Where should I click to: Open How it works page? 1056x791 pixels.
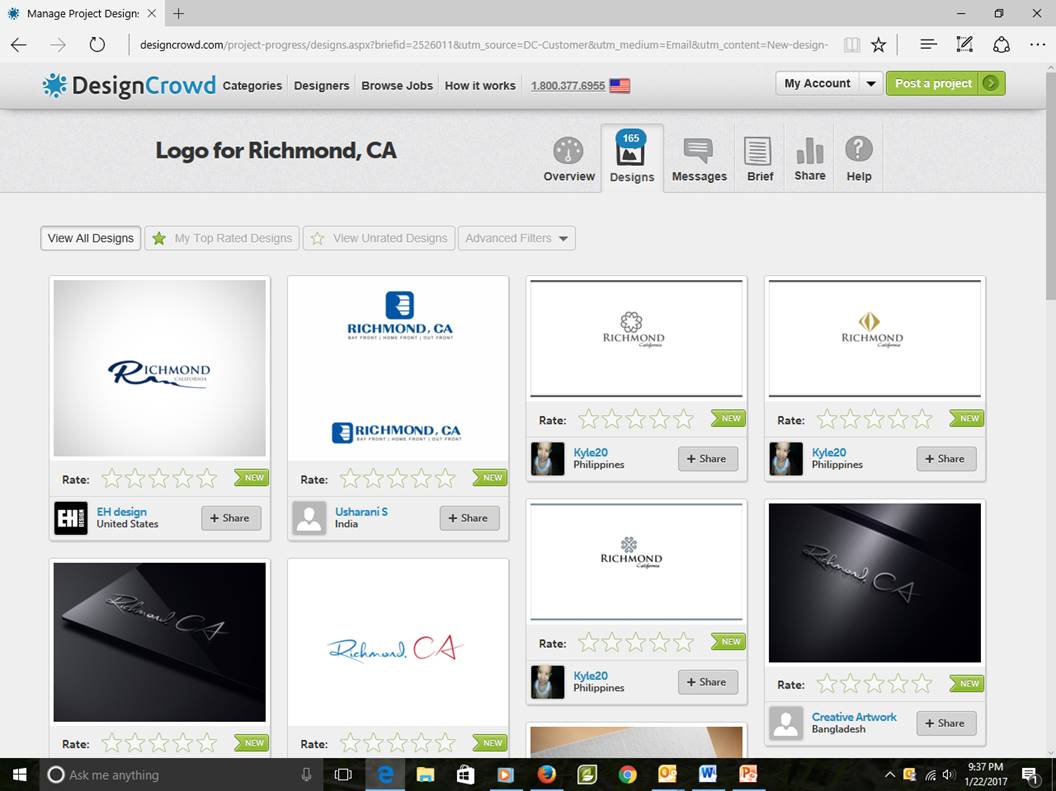pos(480,85)
